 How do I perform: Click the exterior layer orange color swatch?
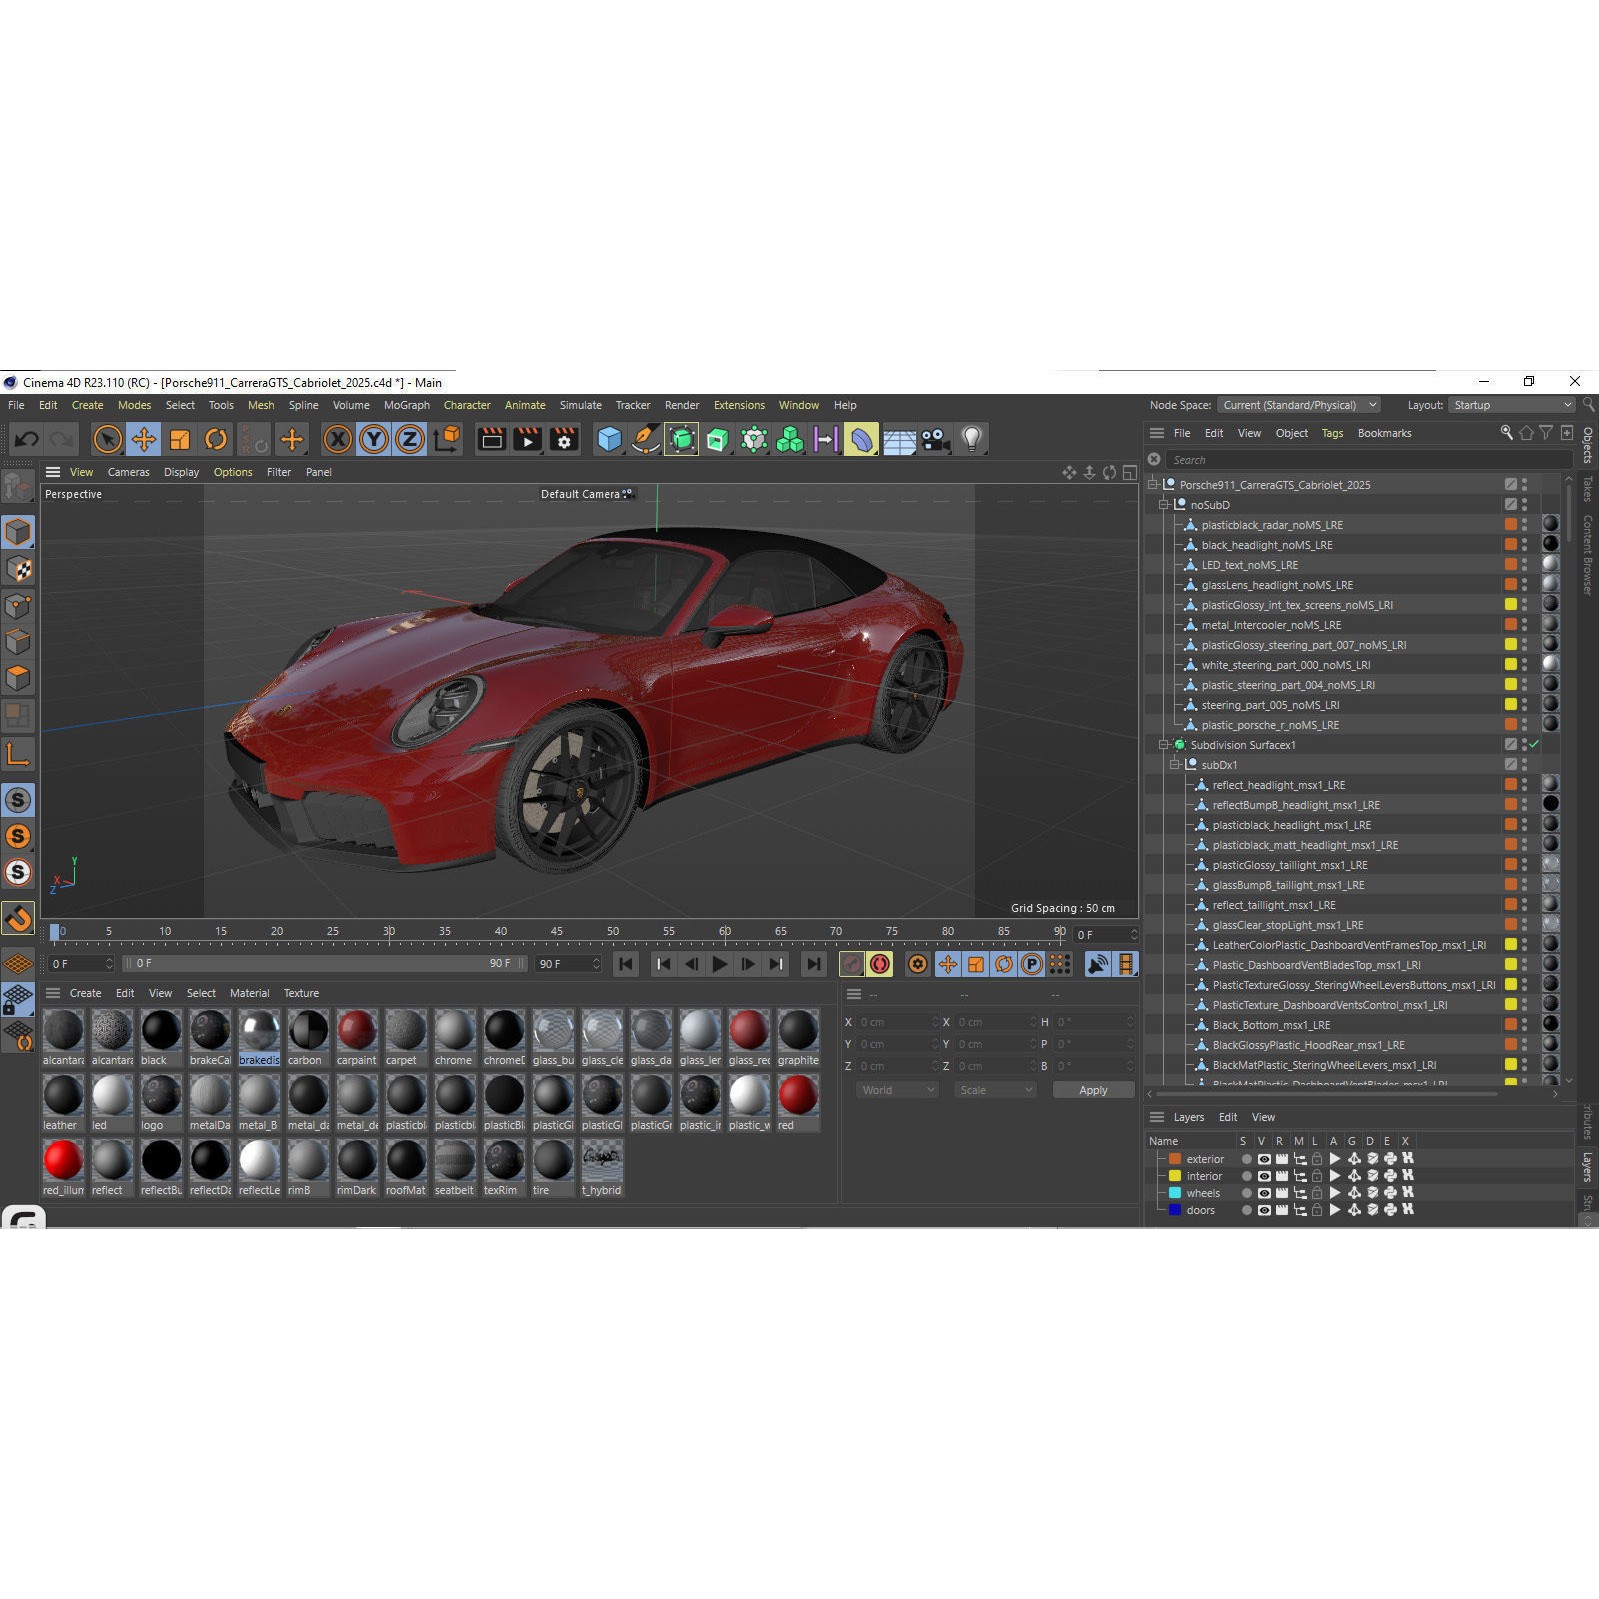point(1175,1159)
